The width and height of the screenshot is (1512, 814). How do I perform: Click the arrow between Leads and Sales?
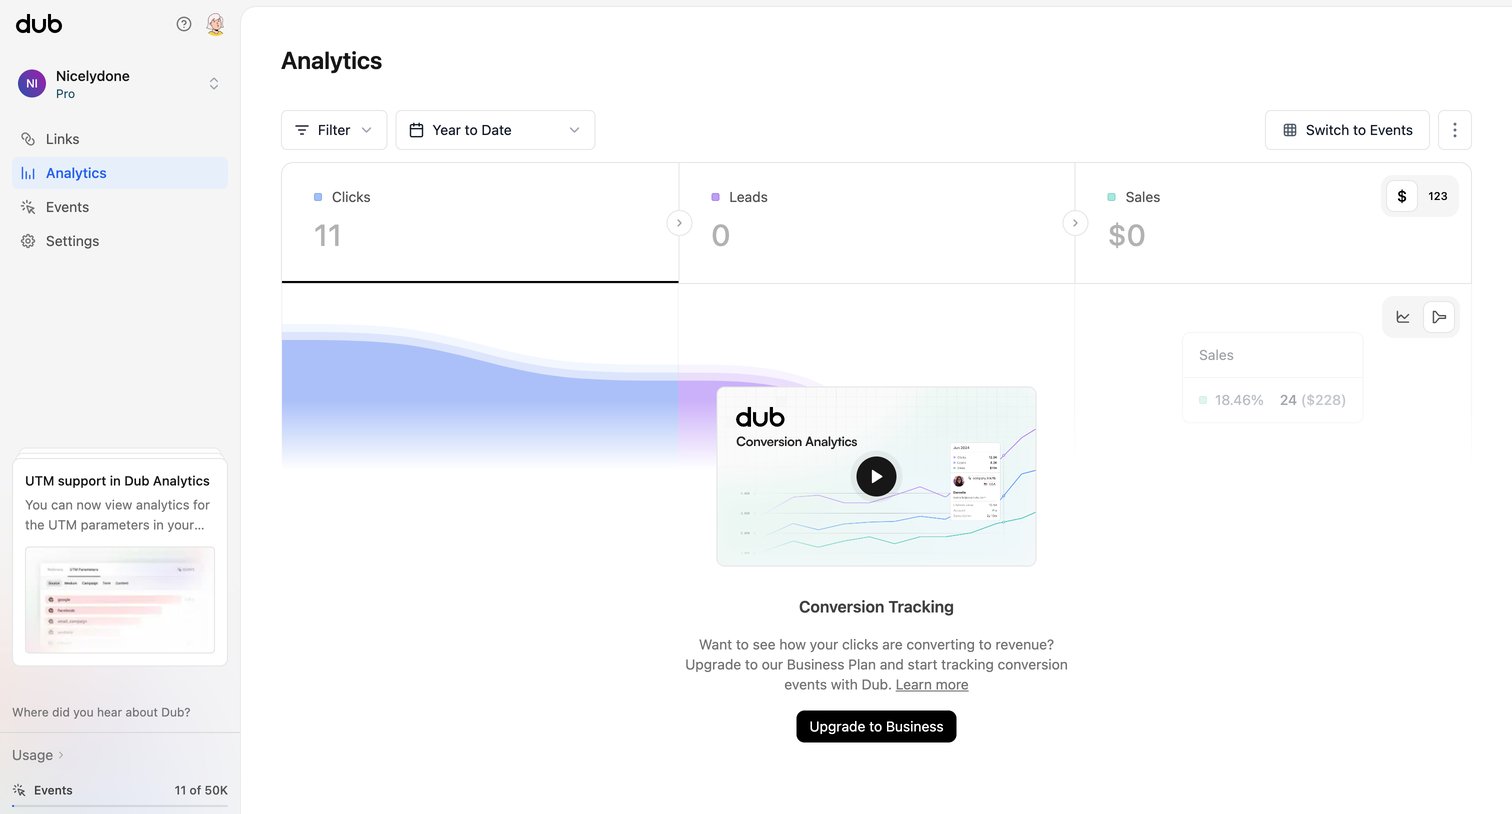click(x=1075, y=223)
